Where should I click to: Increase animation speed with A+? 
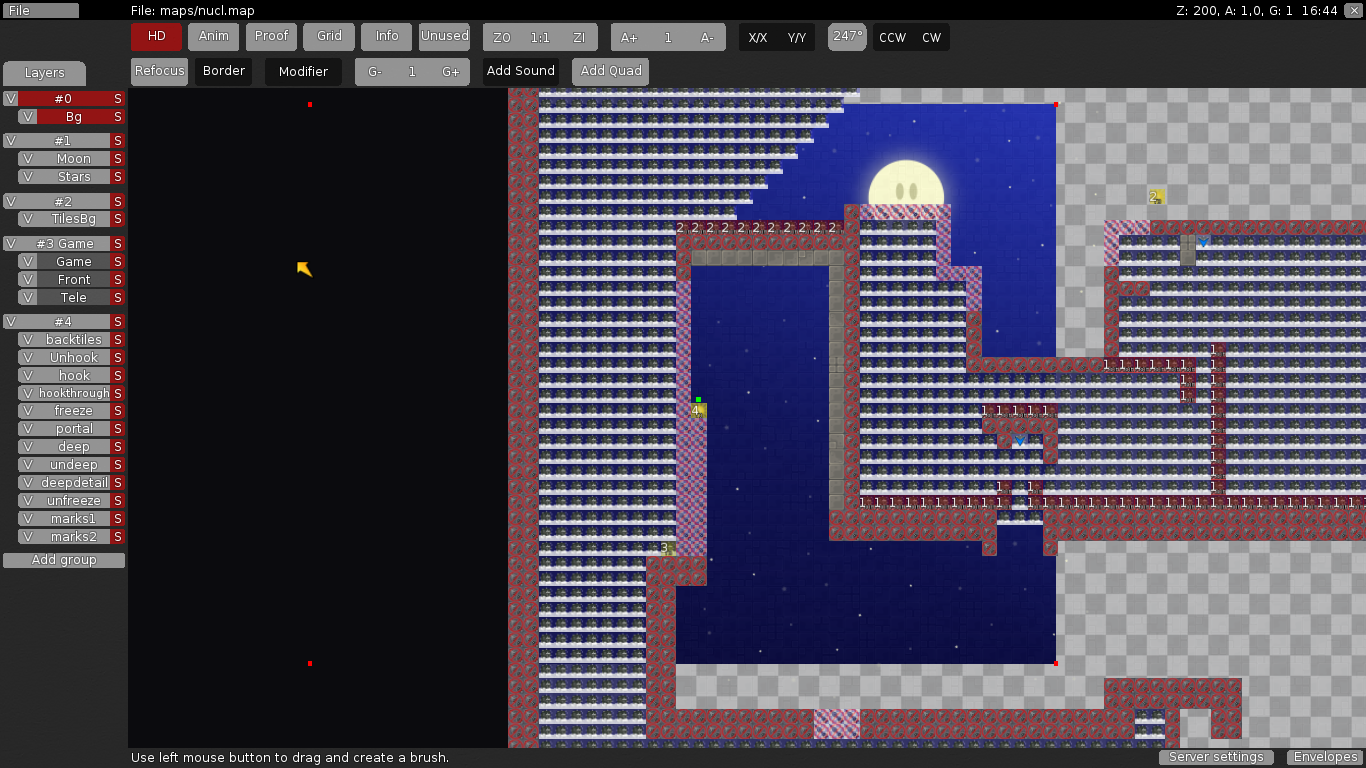629,38
